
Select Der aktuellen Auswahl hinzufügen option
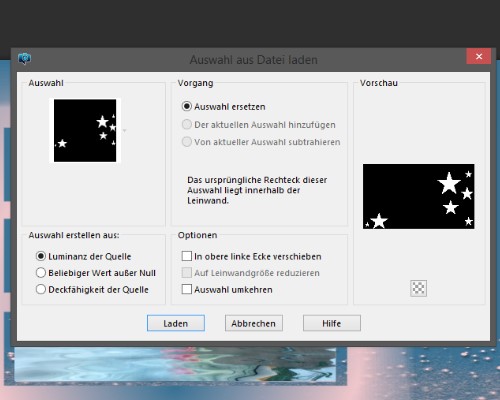point(187,124)
